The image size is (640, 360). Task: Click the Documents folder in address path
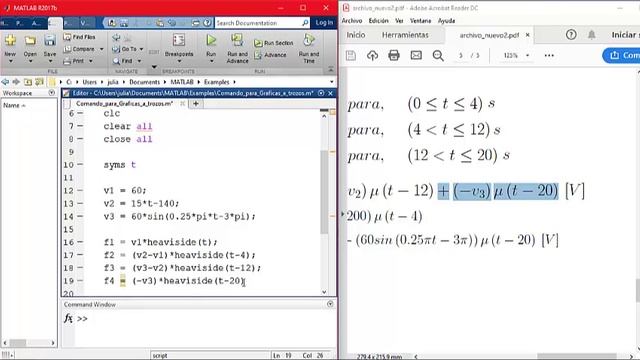[144, 82]
